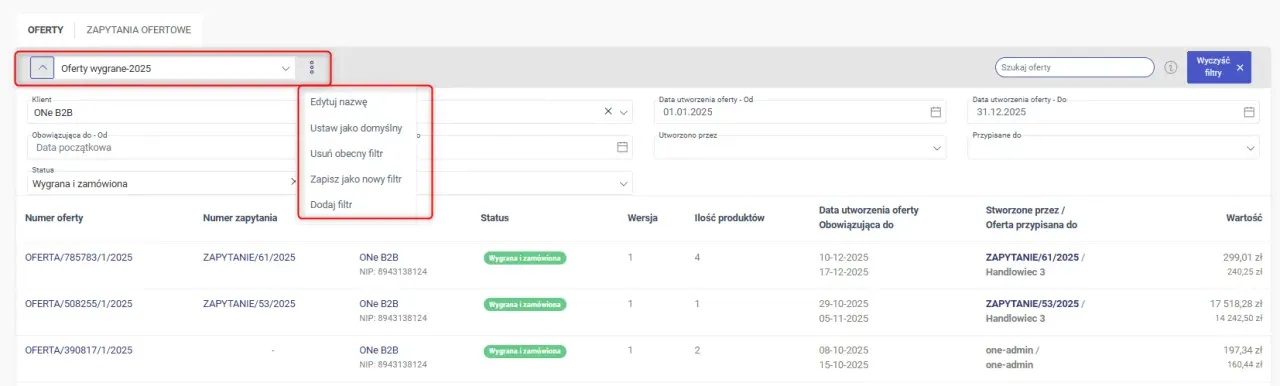Image resolution: width=1280 pixels, height=386 pixels.
Task: Open calendar icon of Obowiązująca do field
Action: pyautogui.click(x=622, y=147)
